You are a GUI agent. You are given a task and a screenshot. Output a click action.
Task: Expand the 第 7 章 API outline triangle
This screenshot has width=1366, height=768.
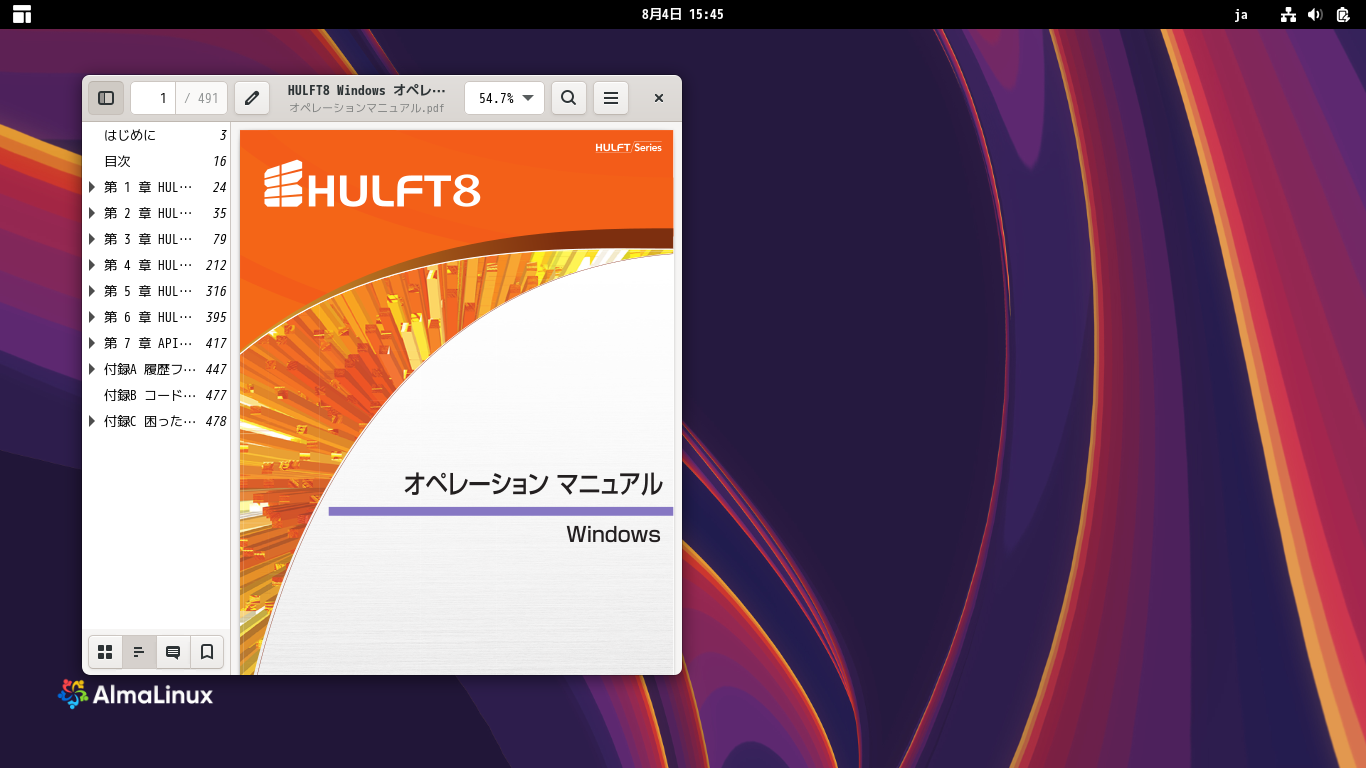(92, 343)
